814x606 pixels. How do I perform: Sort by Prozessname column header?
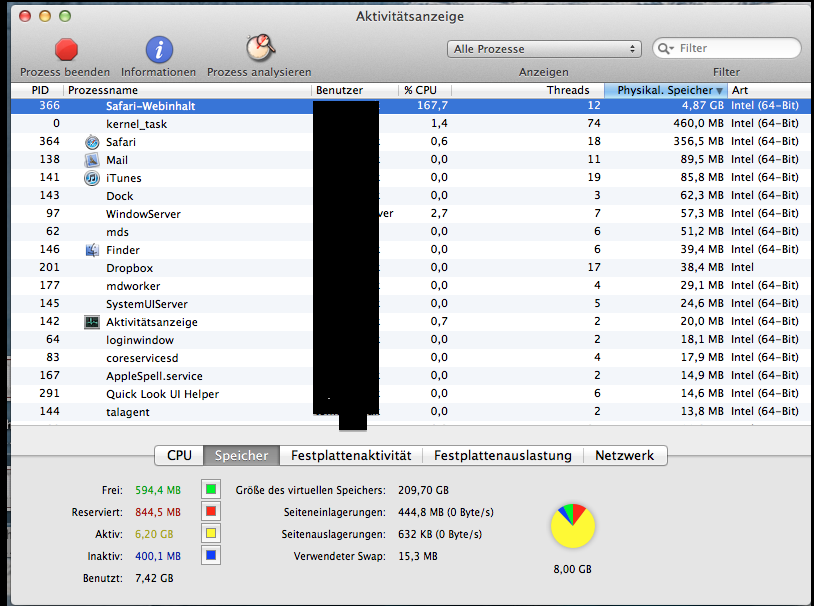pos(188,90)
